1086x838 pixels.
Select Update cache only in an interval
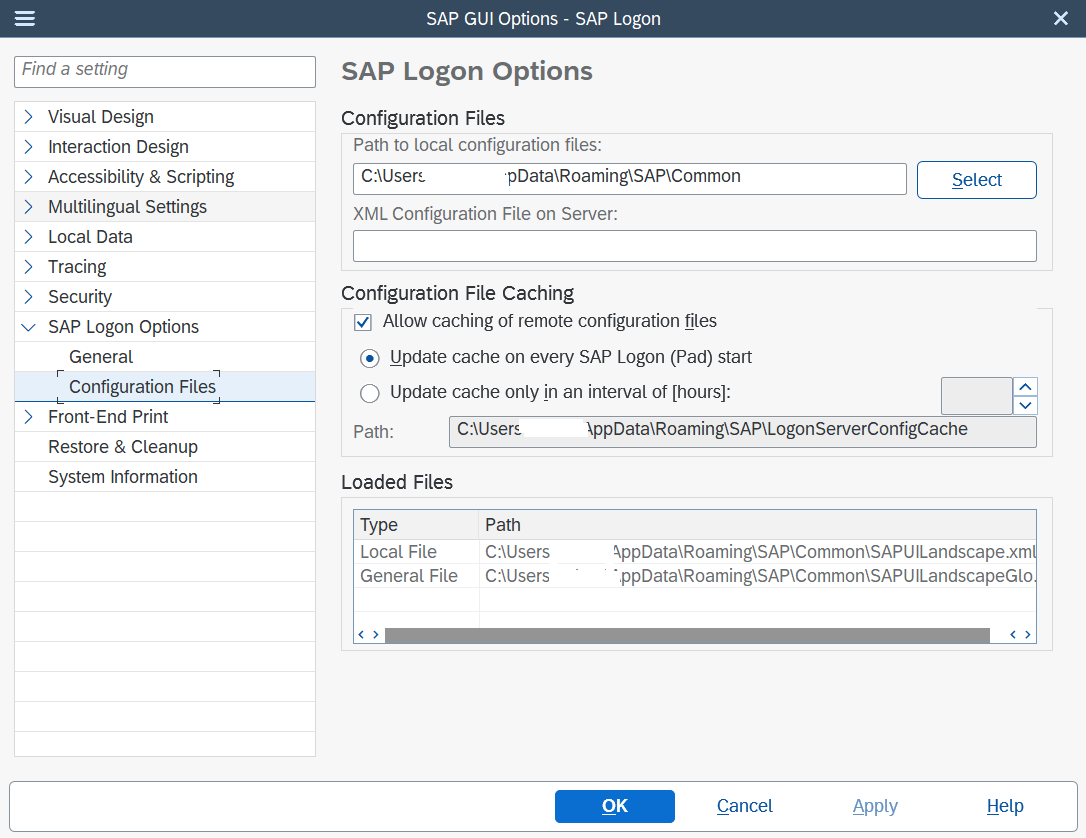[x=370, y=393]
